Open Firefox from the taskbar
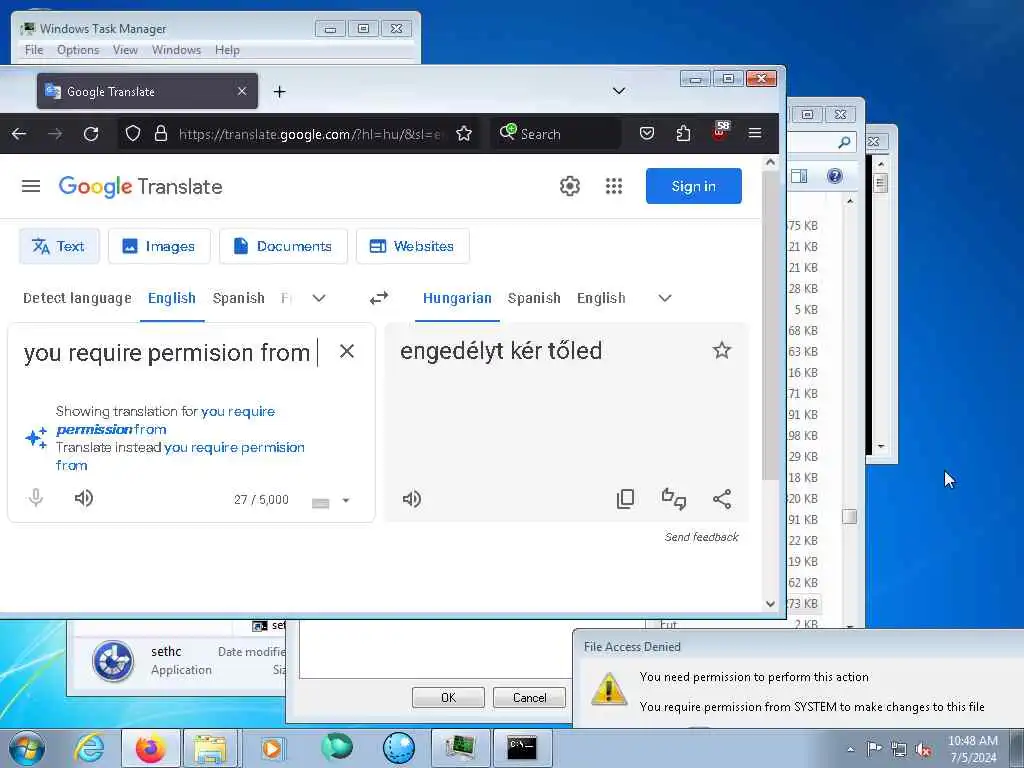The height and width of the screenshot is (768, 1024). (x=150, y=748)
